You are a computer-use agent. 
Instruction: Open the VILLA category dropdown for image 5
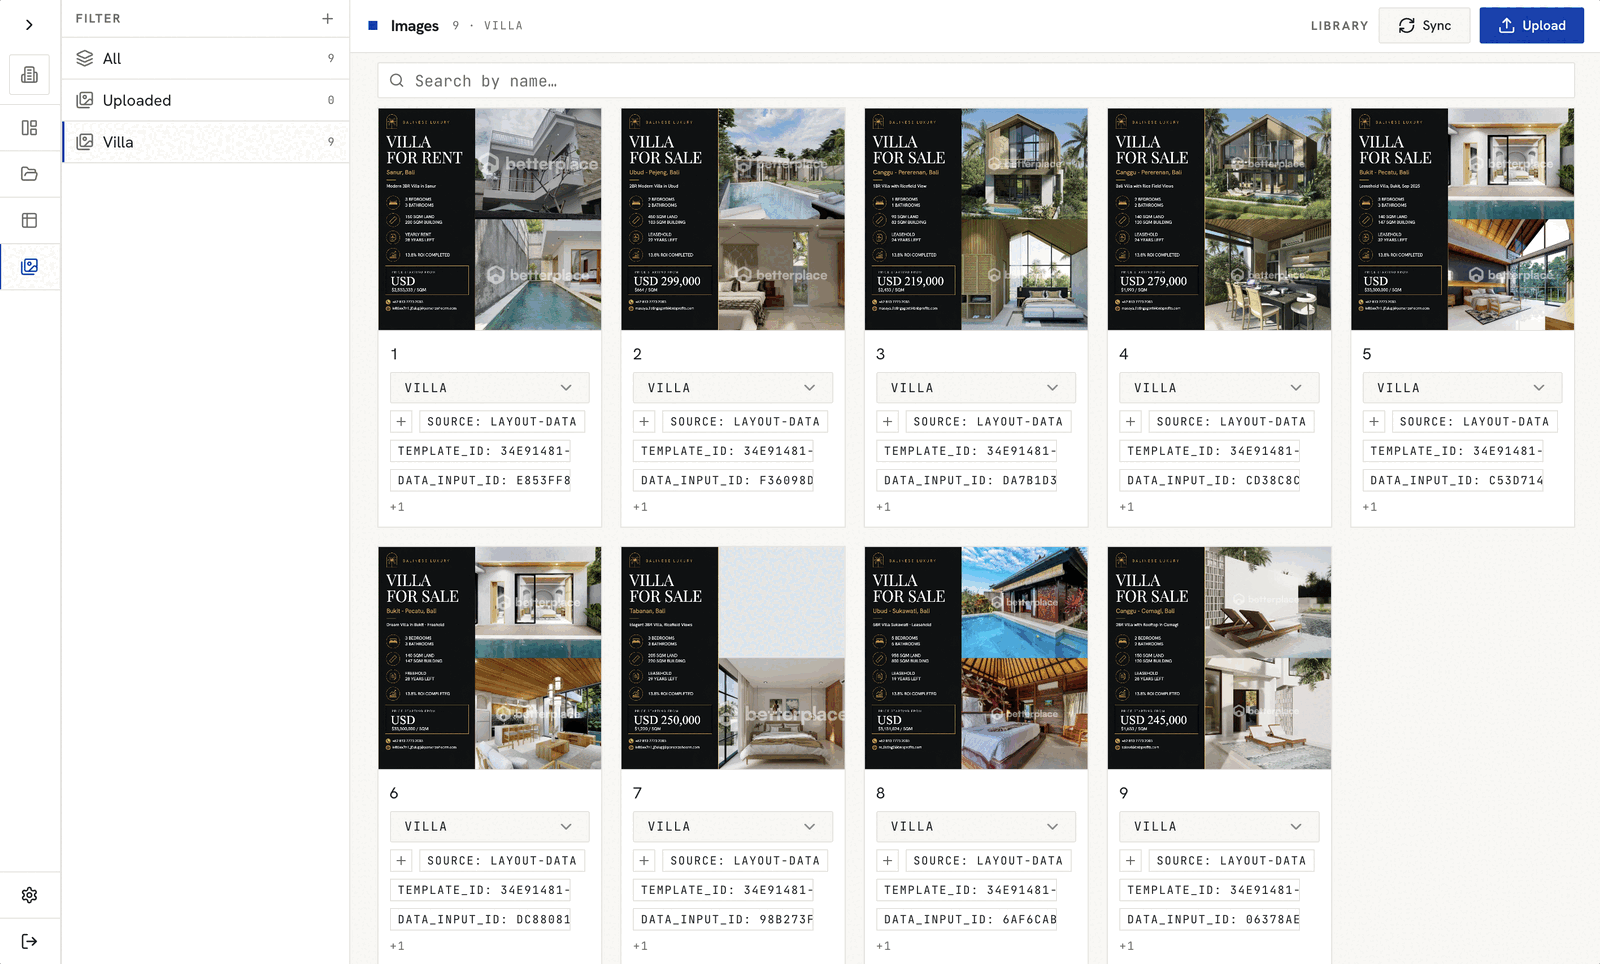[x=1462, y=388]
